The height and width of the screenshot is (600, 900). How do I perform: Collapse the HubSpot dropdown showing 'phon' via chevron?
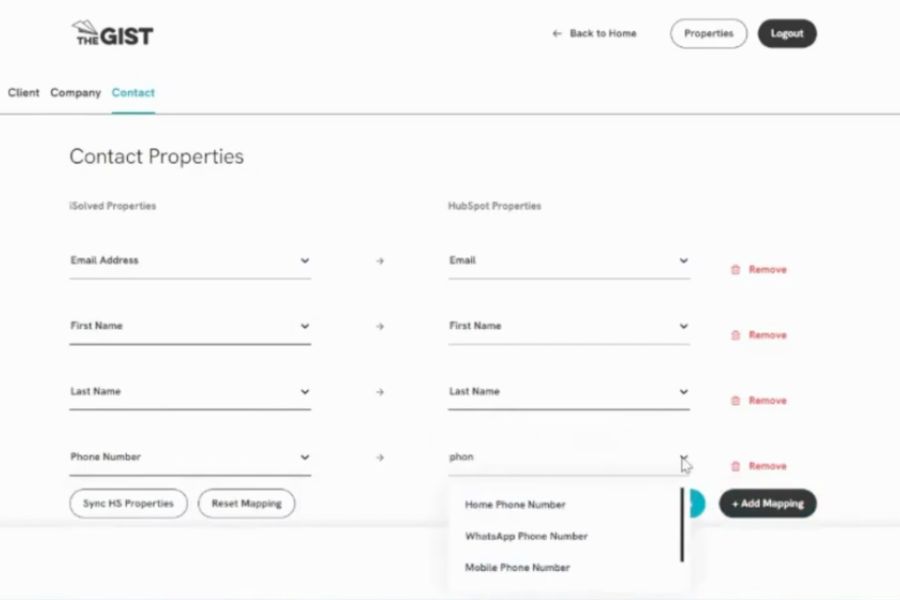[x=684, y=458]
